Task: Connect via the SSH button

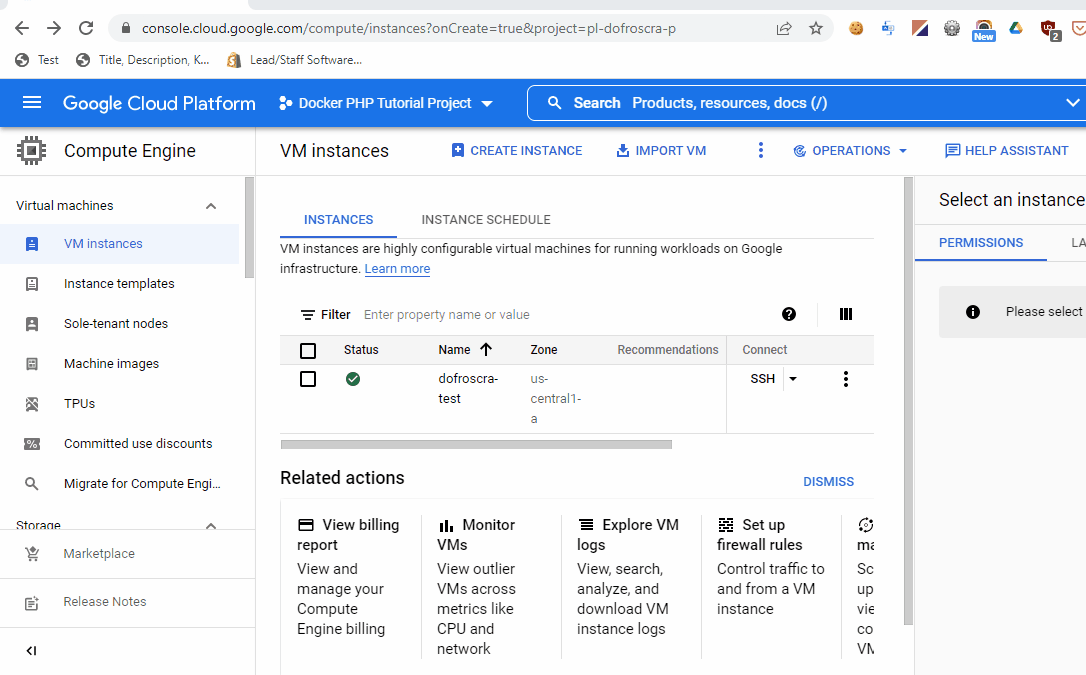Action: pos(763,379)
